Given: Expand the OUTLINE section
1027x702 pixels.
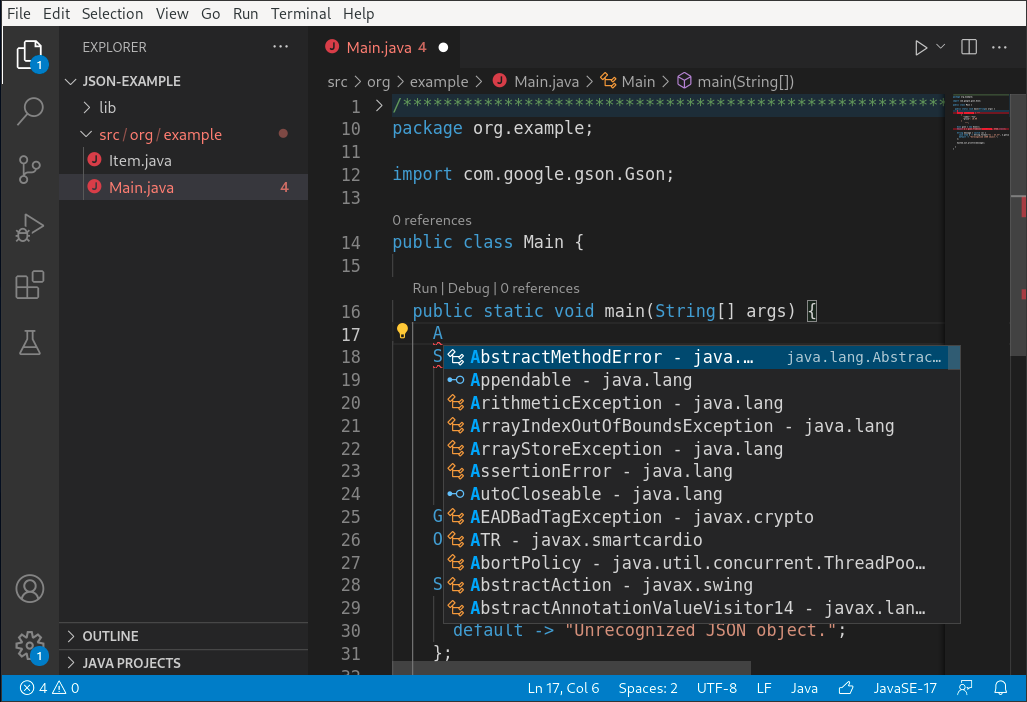Looking at the screenshot, I should point(110,636).
